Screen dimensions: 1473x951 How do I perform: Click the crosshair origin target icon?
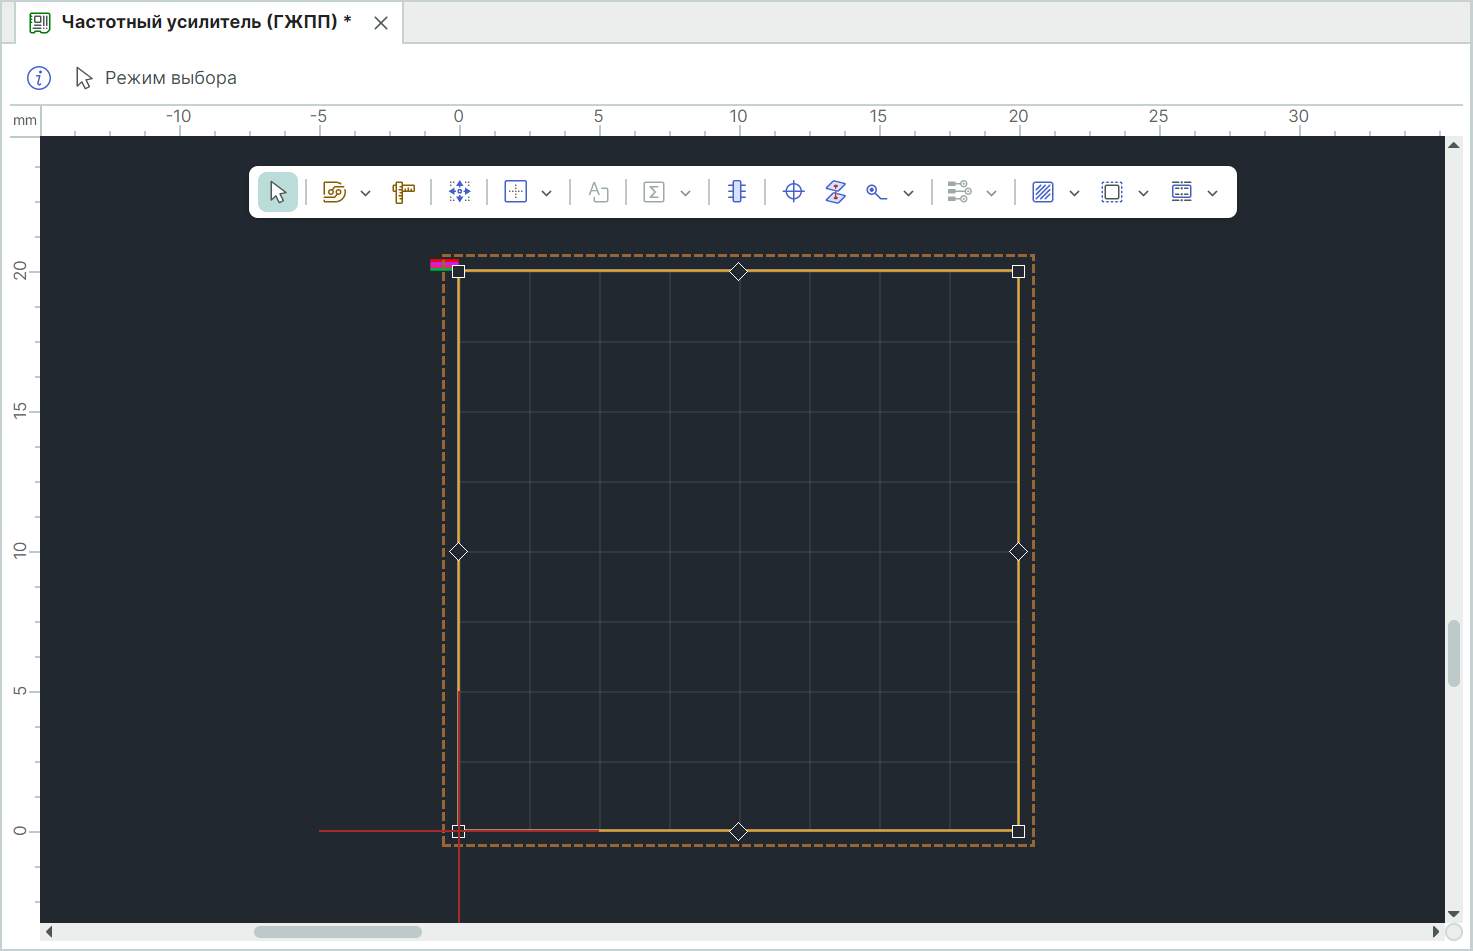tap(793, 192)
